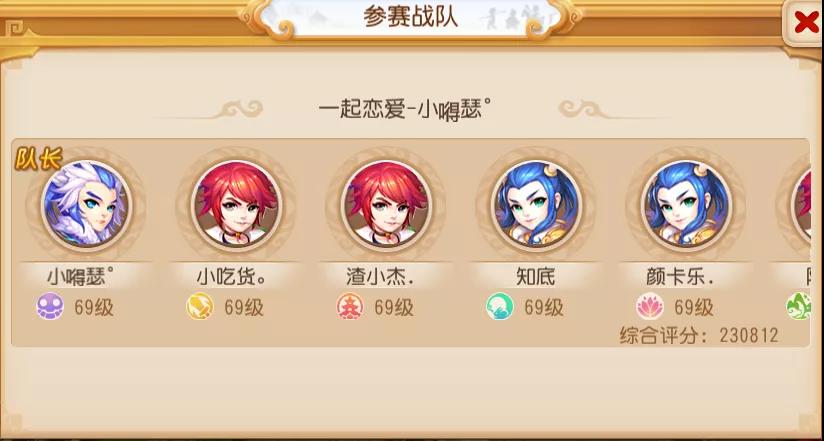Click the 知底 name label

535,276
